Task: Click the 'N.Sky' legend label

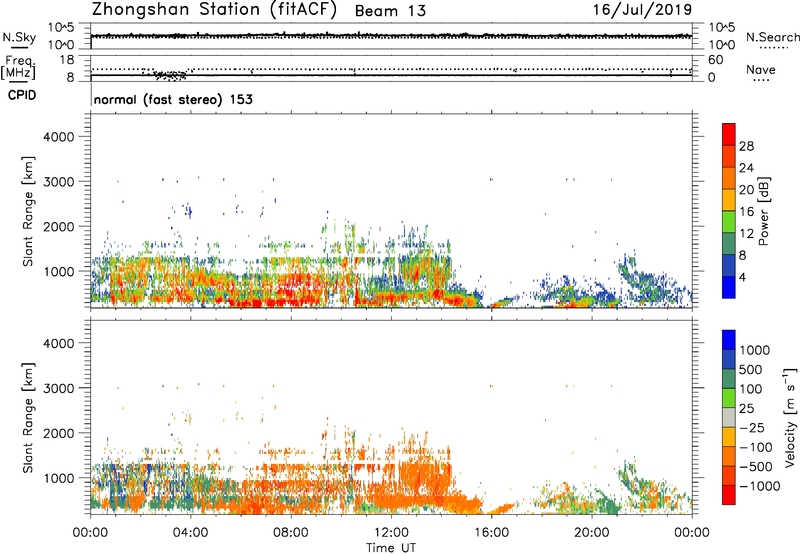Action: pyautogui.click(x=19, y=37)
